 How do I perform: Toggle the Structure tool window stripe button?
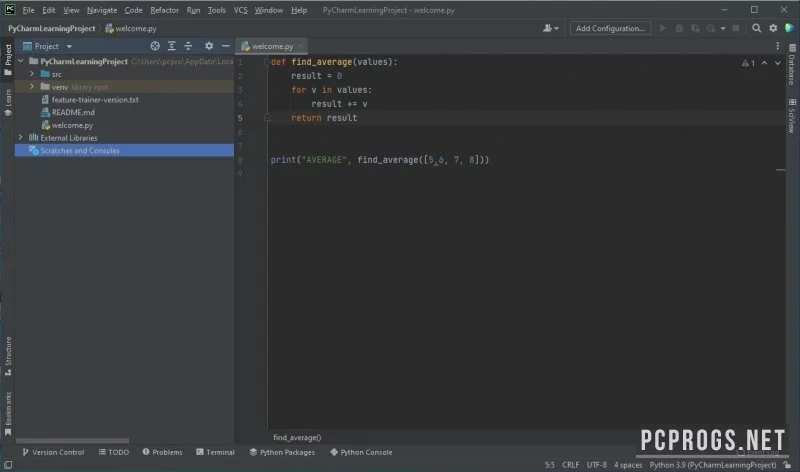[8, 356]
